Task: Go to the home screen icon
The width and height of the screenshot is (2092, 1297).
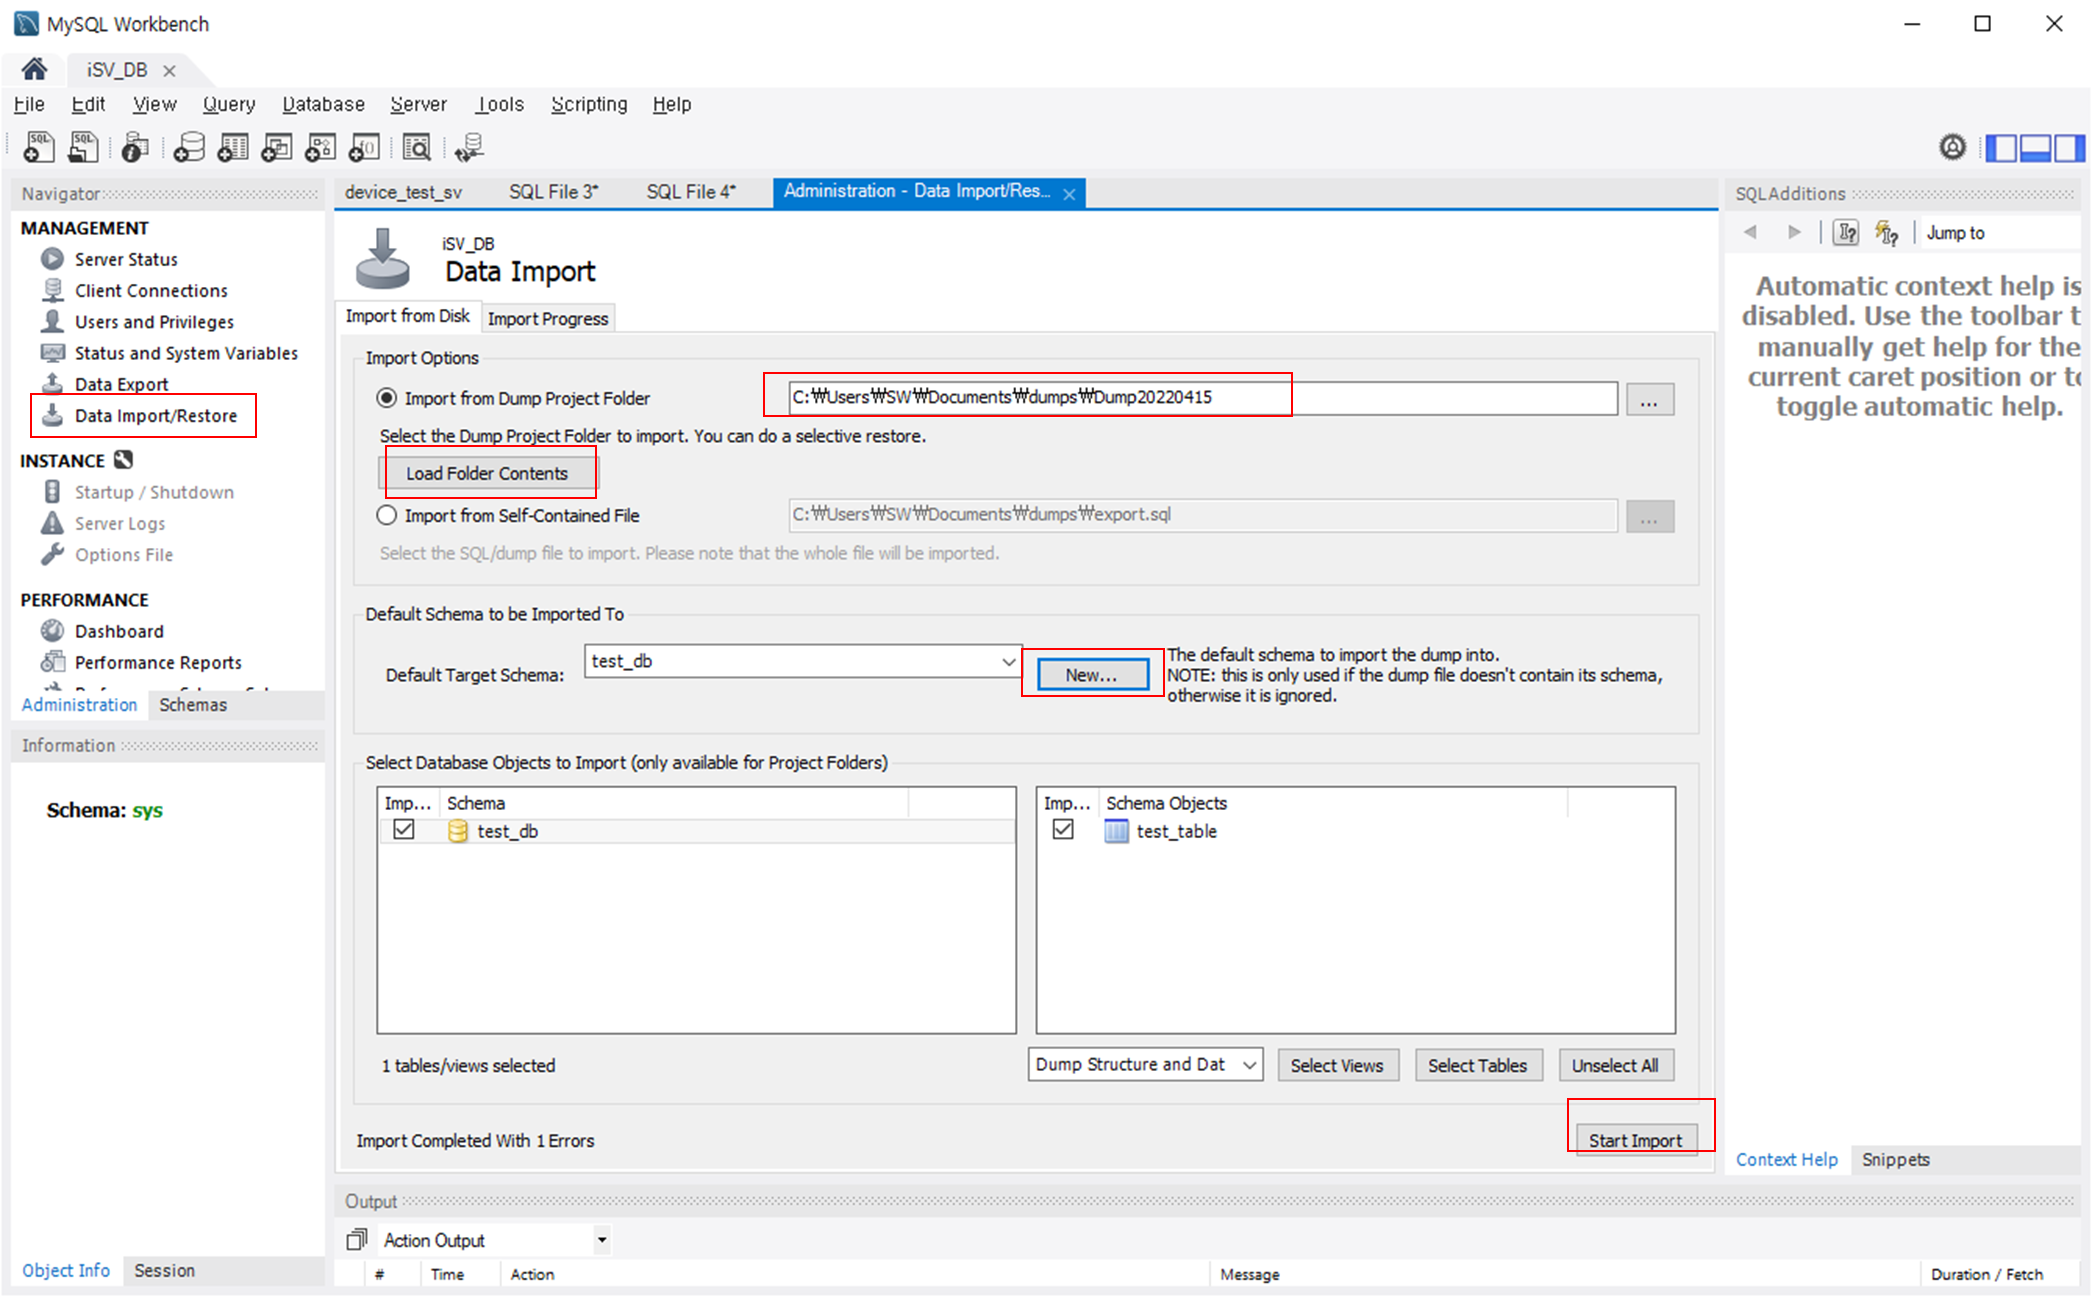Action: click(34, 69)
